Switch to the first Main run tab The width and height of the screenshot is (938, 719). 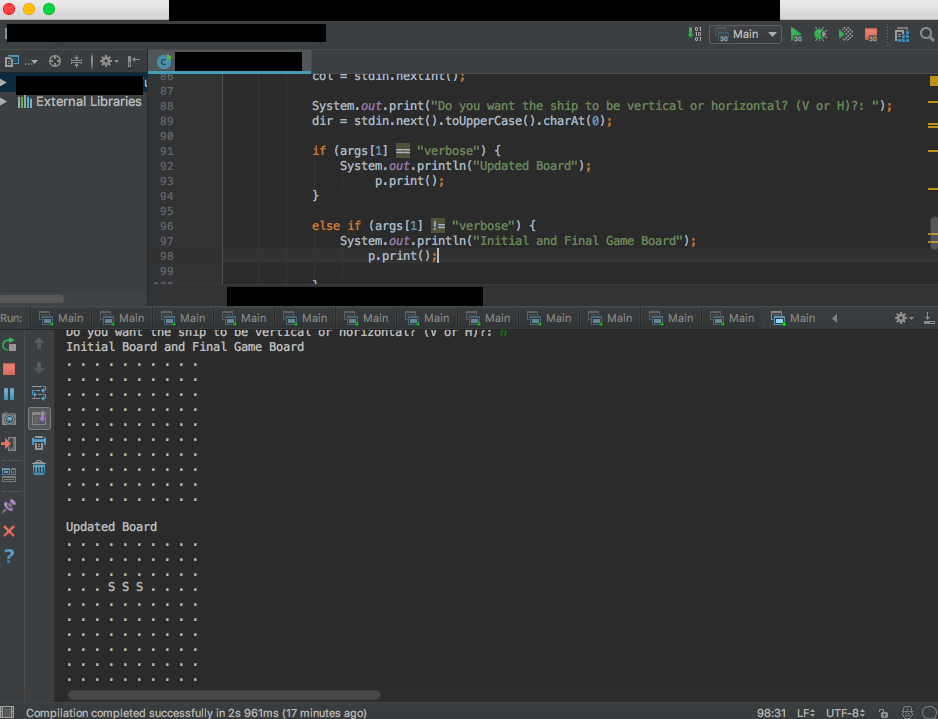61,318
